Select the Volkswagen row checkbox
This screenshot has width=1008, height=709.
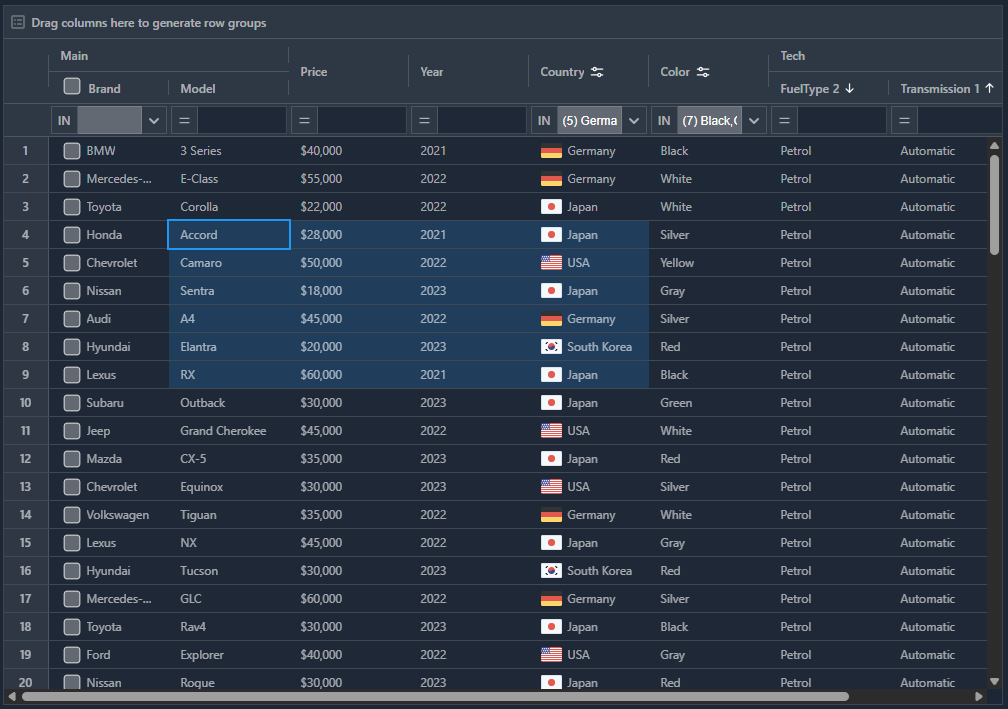pos(72,515)
